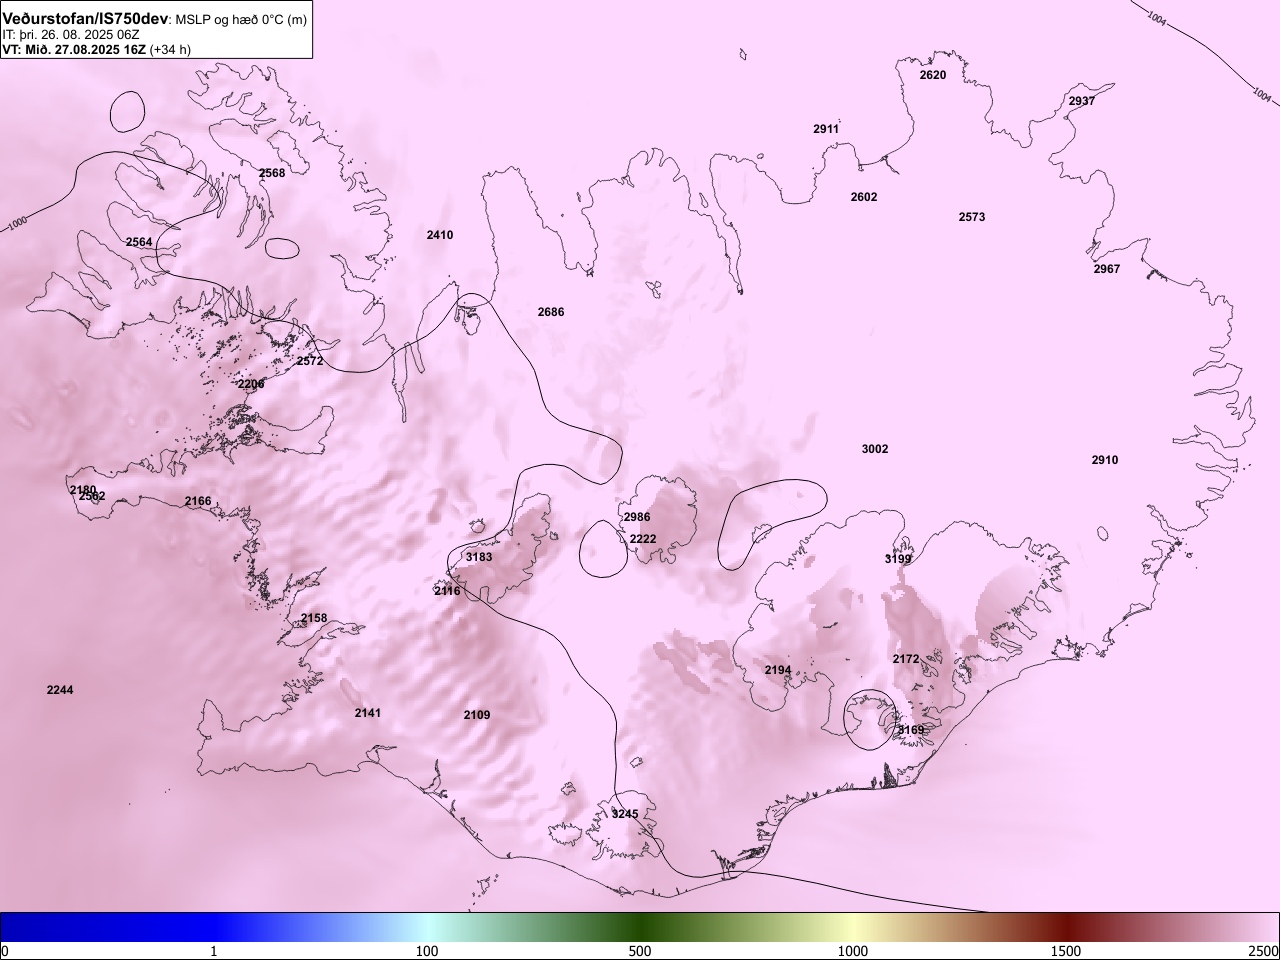This screenshot has width=1280, height=960.
Task: Click the 'VT: Mið. 27.08.2025 16Z' line
Action: tap(74, 49)
